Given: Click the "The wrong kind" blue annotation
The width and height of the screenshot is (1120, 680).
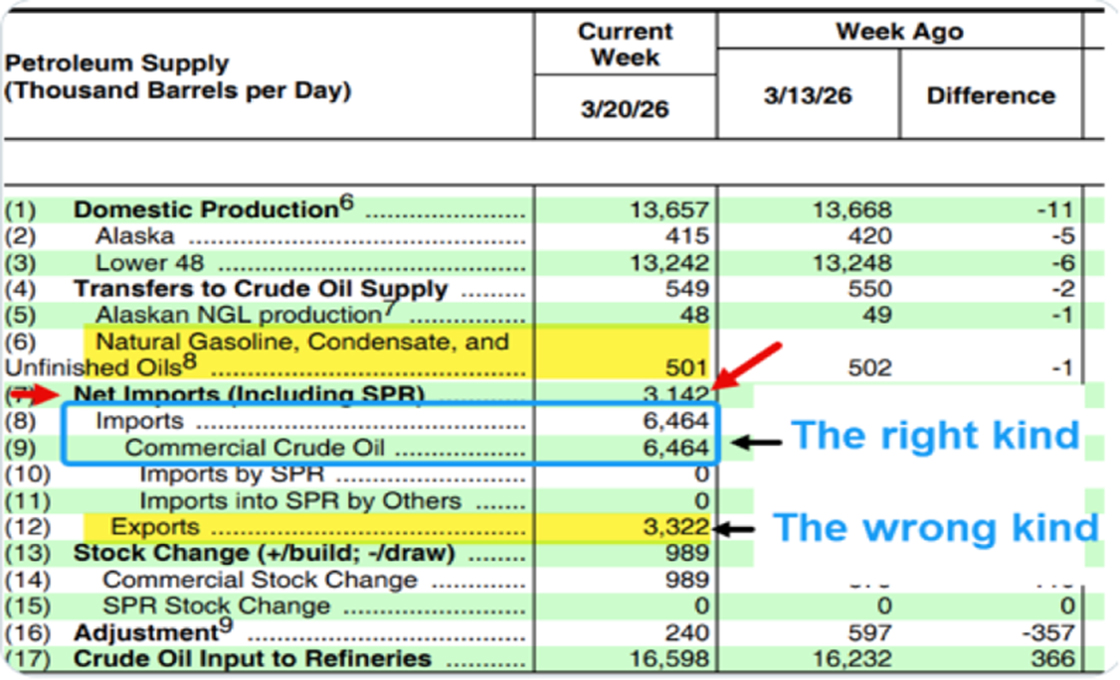Looking at the screenshot, I should (936, 528).
